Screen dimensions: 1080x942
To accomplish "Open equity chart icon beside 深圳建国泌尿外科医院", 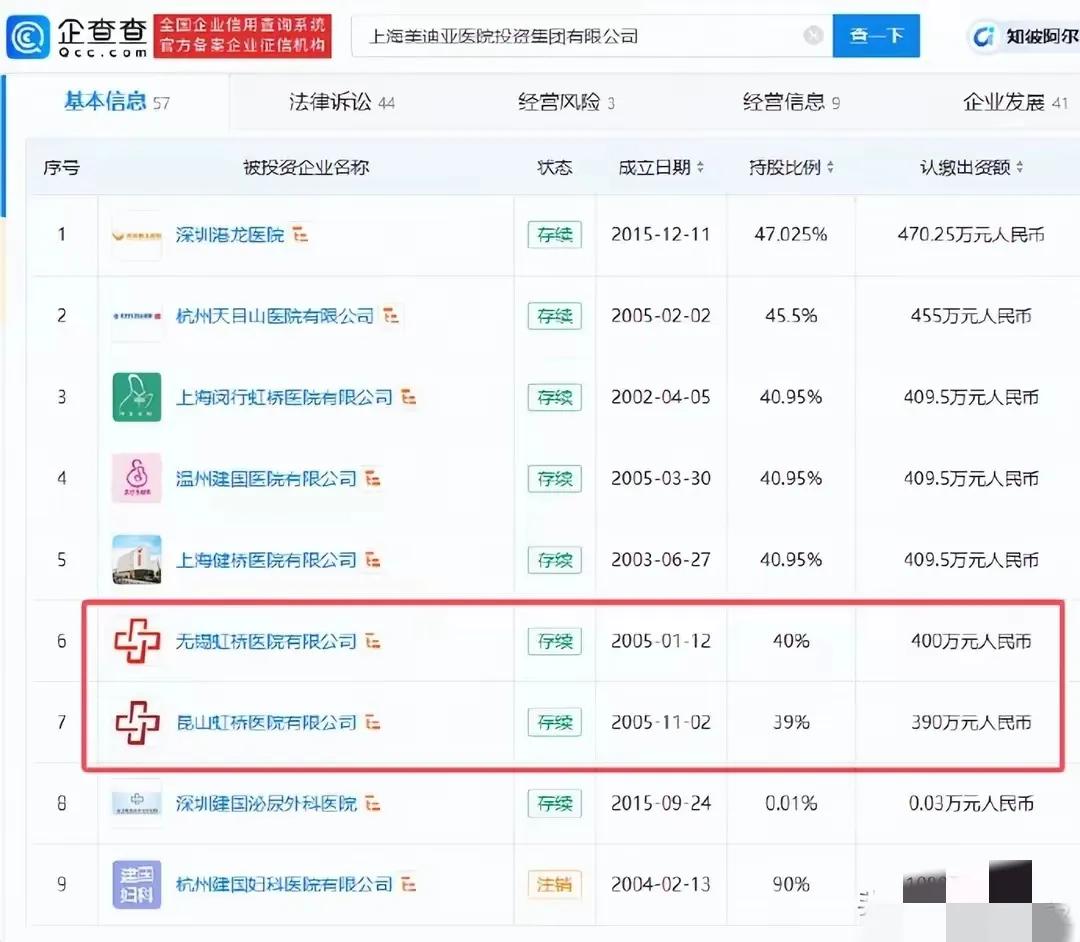I will coord(373,803).
